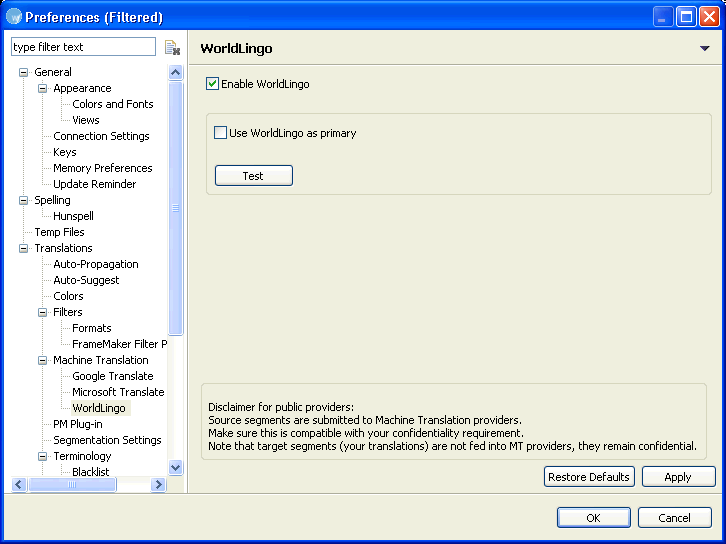726x544 pixels.
Task: Select the General tree item label
Action: coord(53,72)
